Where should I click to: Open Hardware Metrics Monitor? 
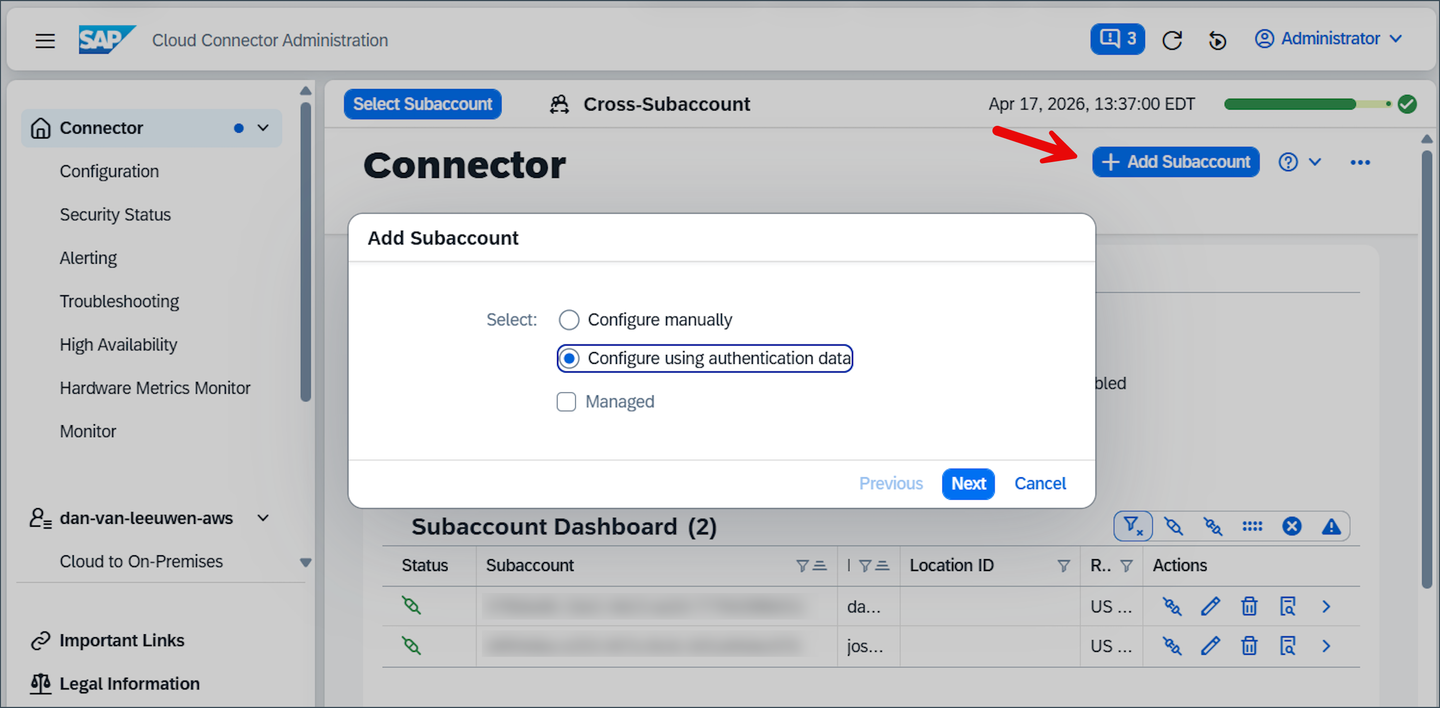point(155,388)
